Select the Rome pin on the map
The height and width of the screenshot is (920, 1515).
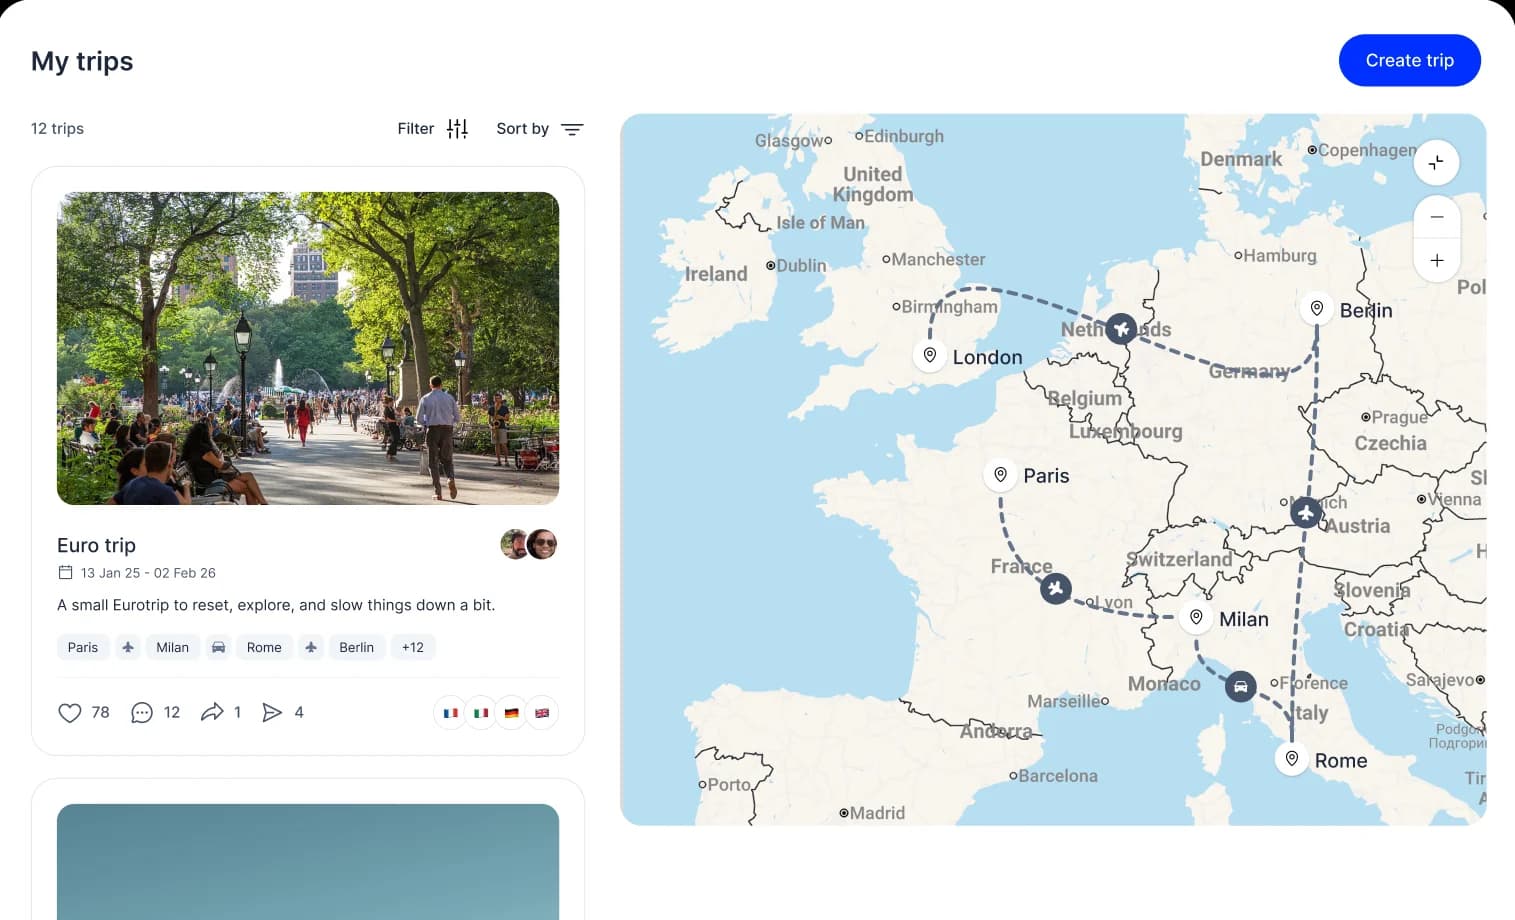[1292, 758]
